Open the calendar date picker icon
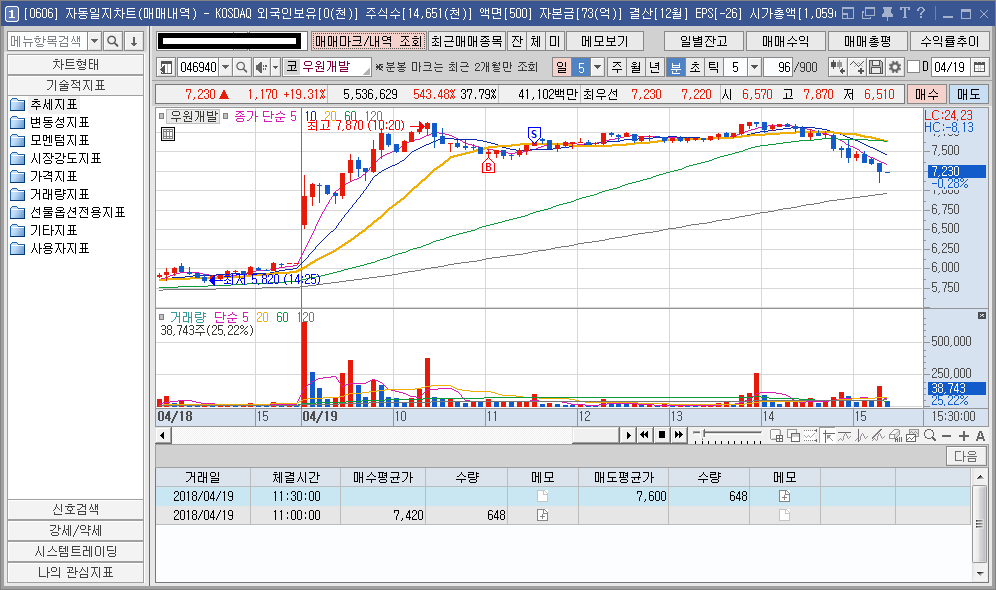The image size is (996, 590). coord(979,67)
